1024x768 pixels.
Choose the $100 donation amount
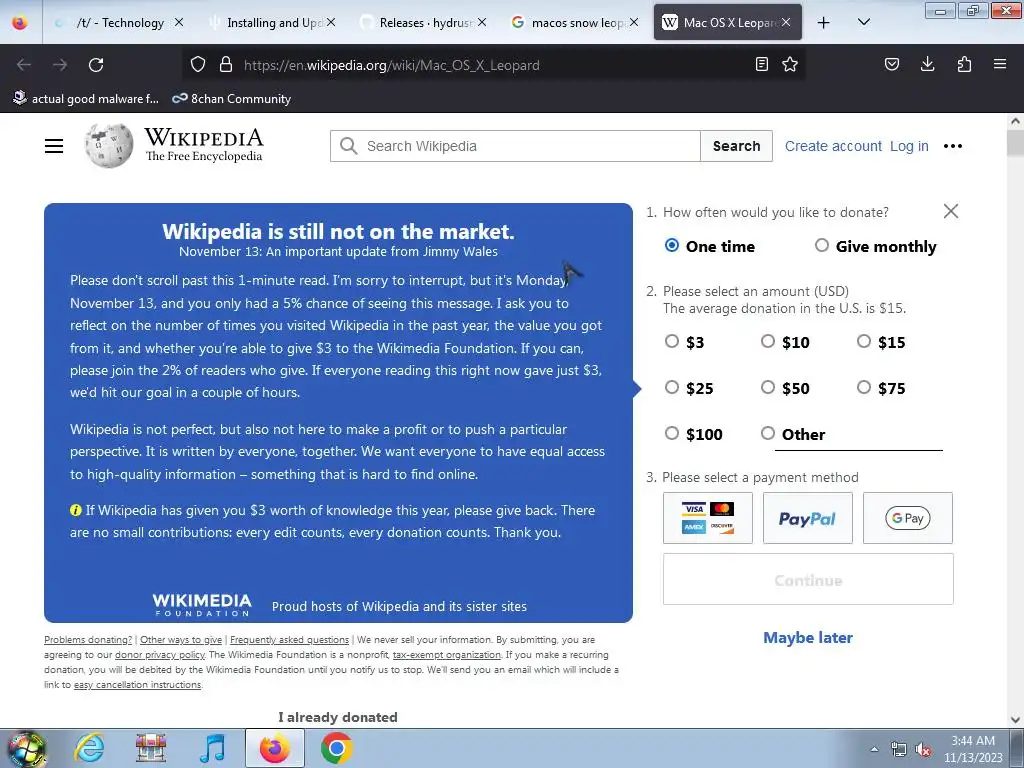[672, 433]
